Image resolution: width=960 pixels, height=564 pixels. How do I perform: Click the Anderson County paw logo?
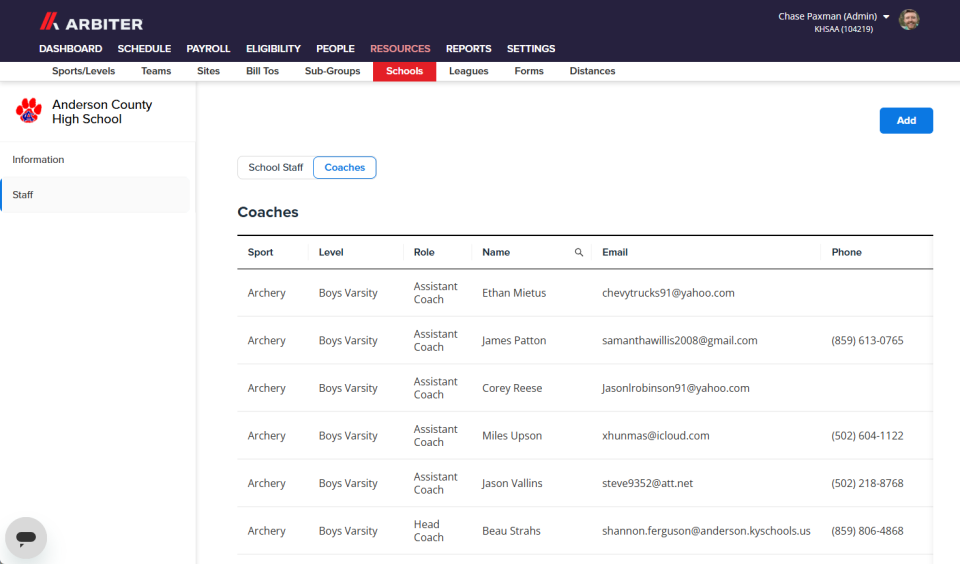28,111
